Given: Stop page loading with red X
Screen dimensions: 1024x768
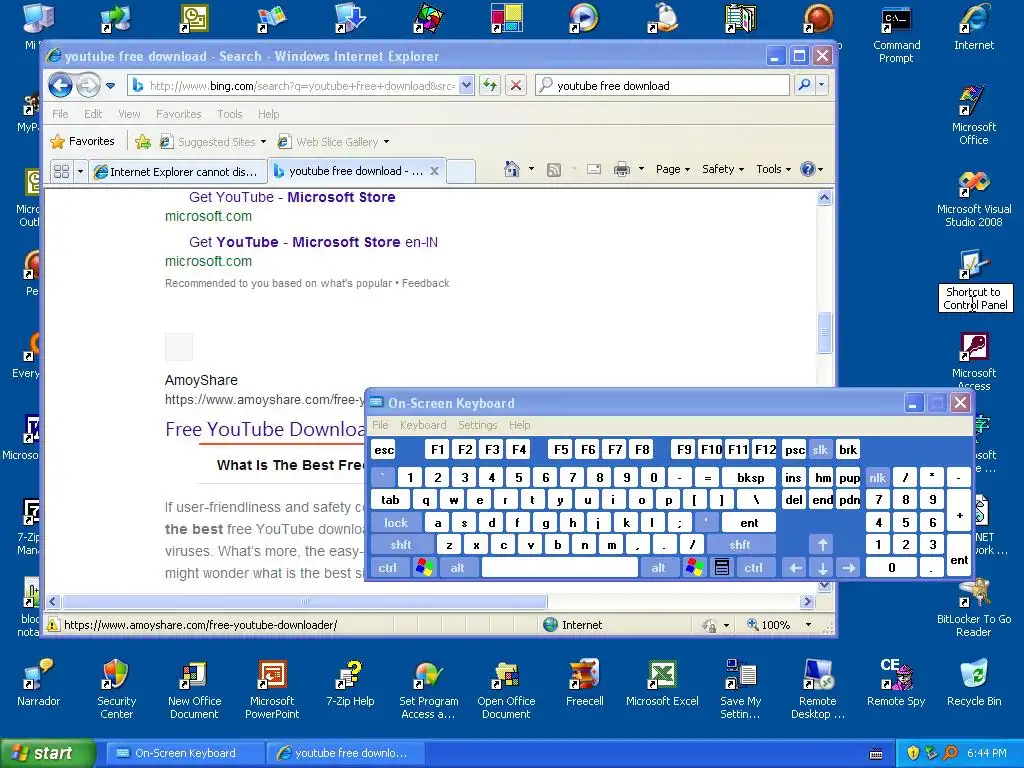Looking at the screenshot, I should (516, 85).
